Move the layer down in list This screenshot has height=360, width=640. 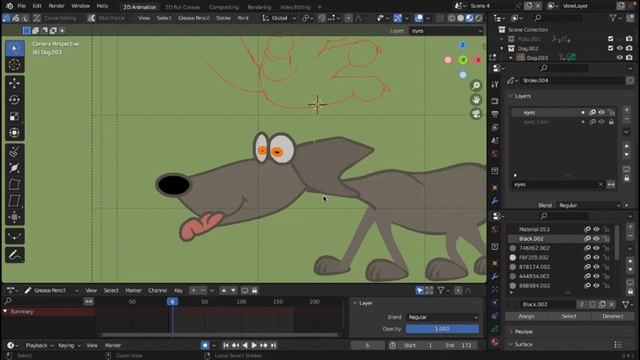click(627, 155)
